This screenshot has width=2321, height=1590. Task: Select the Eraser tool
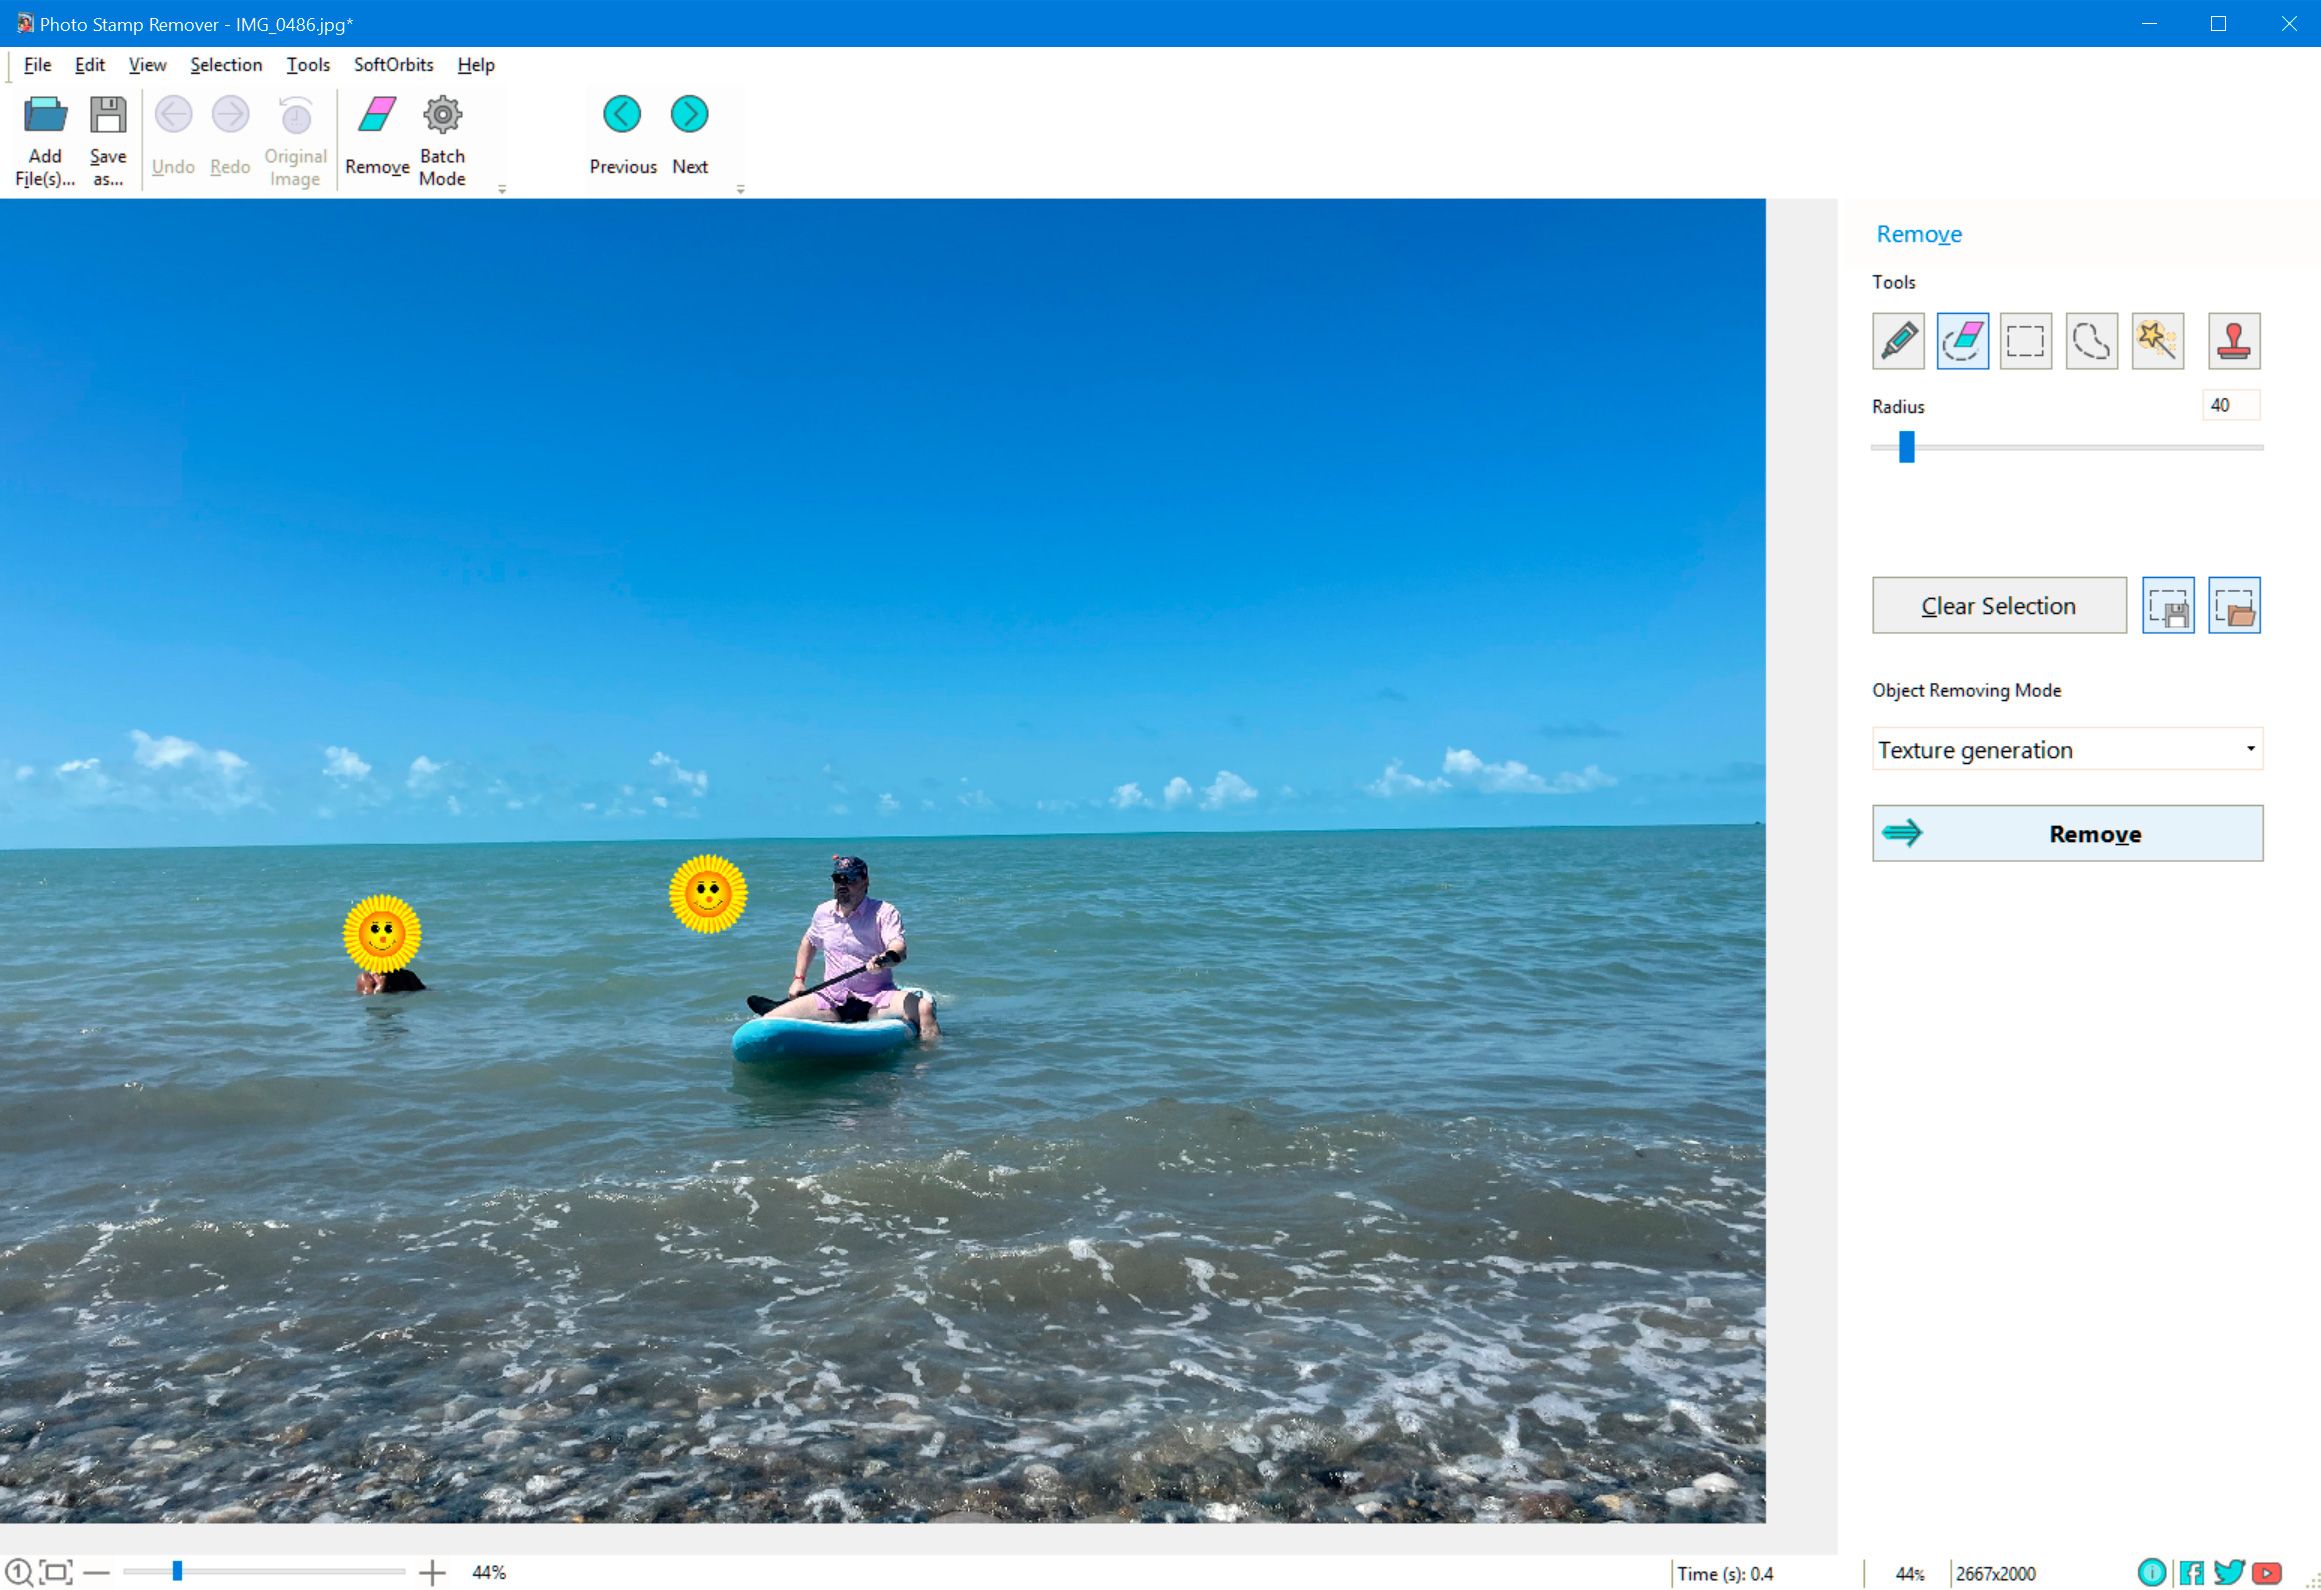(x=1963, y=340)
